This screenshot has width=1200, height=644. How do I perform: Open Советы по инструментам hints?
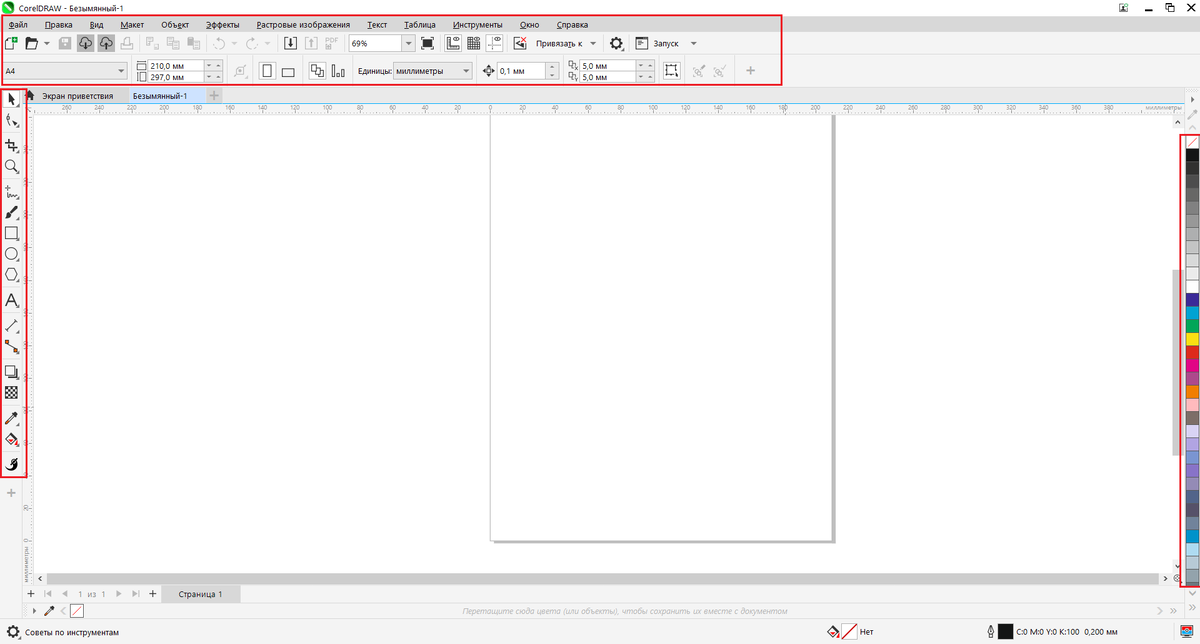62,632
